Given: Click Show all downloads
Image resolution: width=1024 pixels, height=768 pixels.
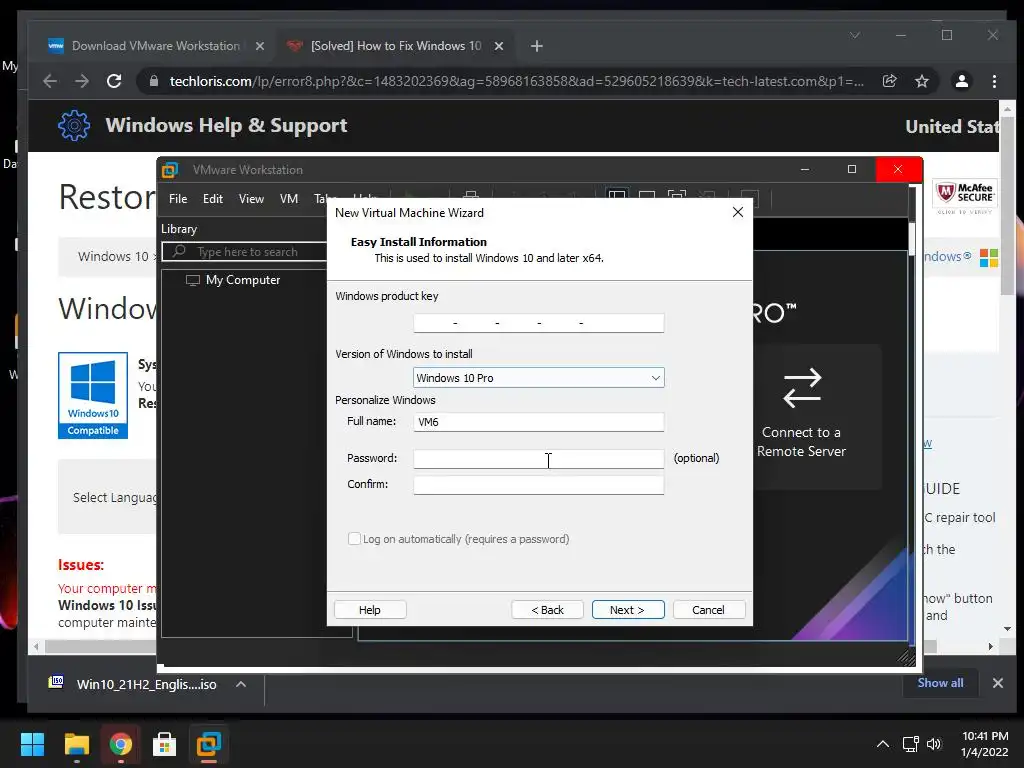Looking at the screenshot, I should click(x=940, y=682).
